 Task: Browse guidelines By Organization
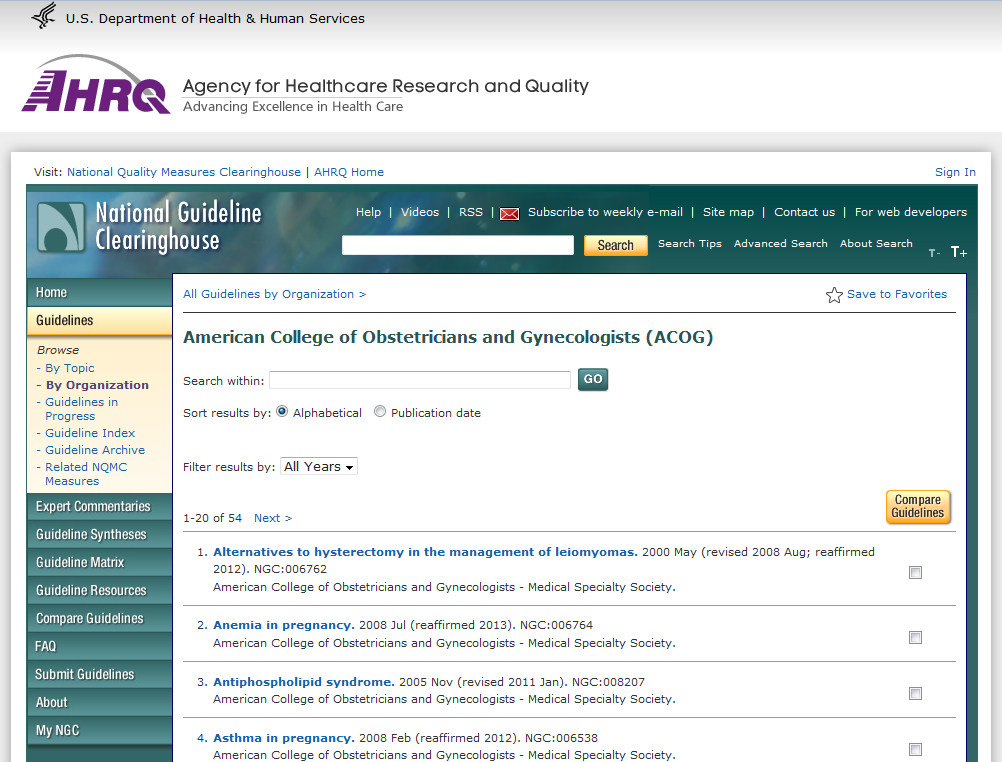97,385
